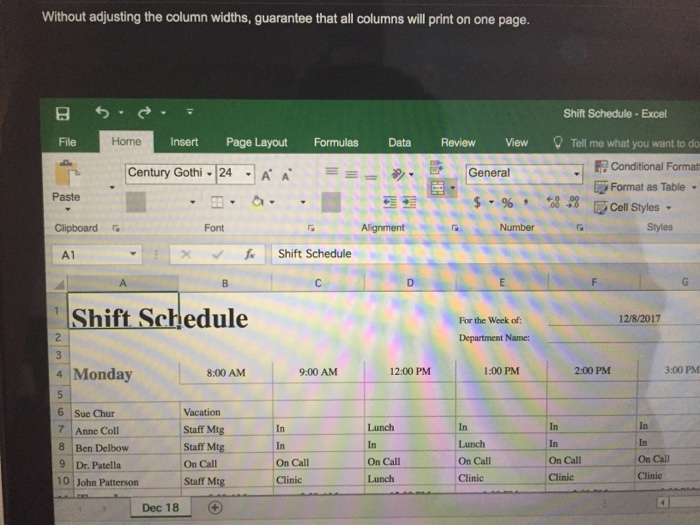Open the Borders dropdown arrow

click(x=232, y=202)
